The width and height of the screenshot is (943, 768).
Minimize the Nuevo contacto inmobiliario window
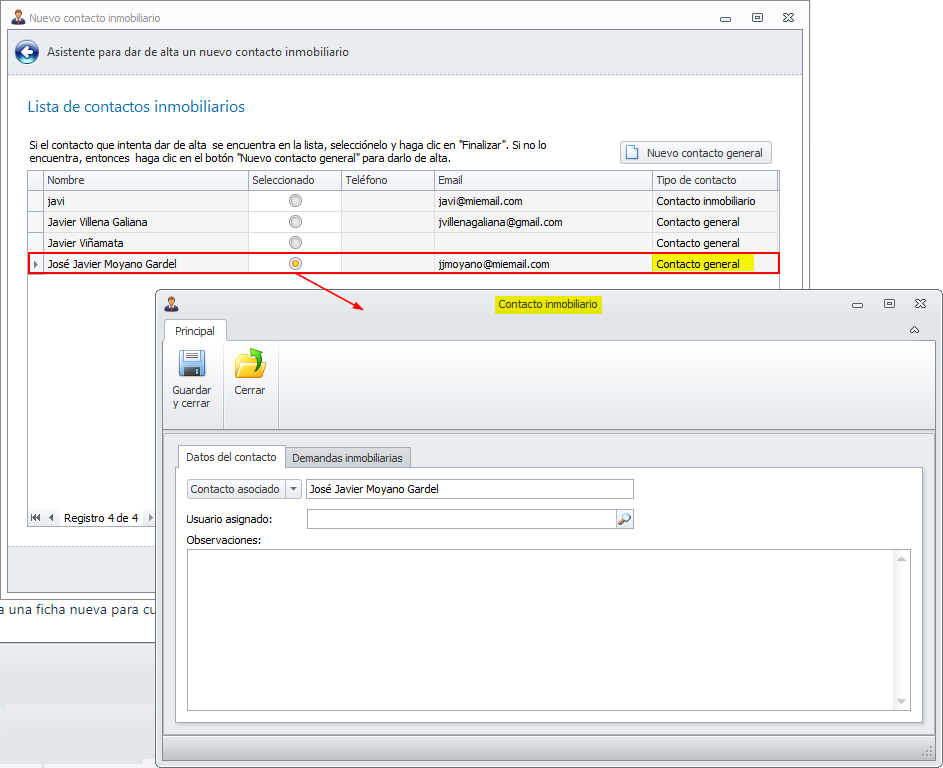(725, 19)
